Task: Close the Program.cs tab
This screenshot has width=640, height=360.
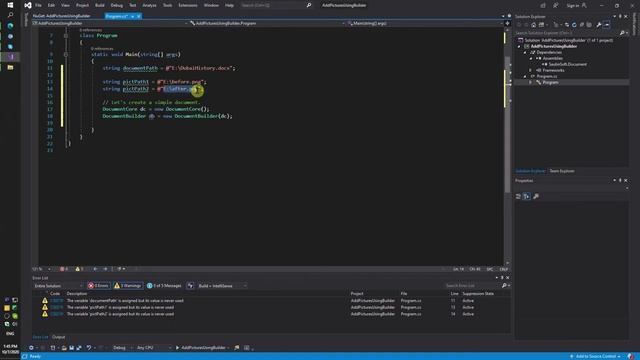Action: (x=139, y=16)
